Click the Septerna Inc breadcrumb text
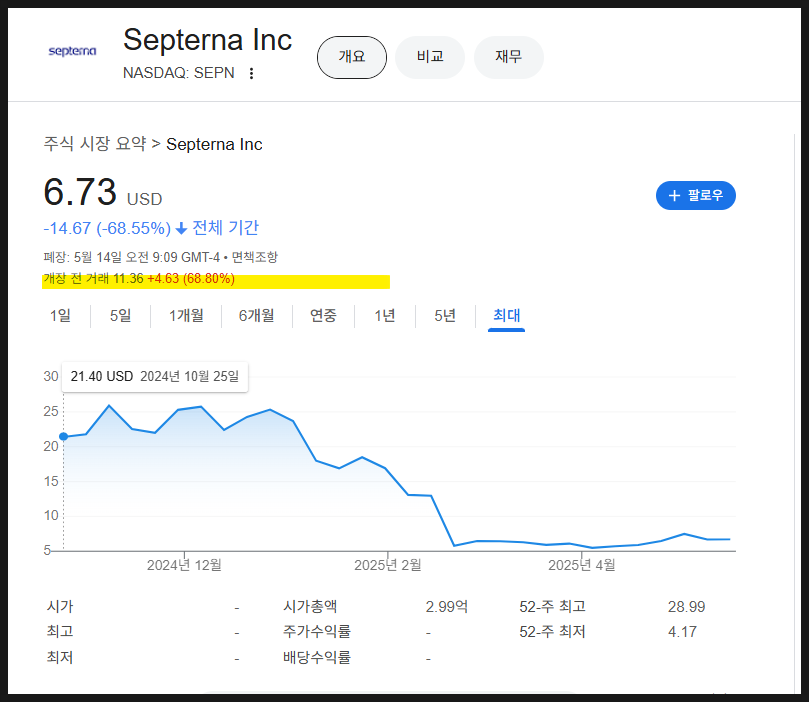This screenshot has height=702, width=809. (214, 144)
